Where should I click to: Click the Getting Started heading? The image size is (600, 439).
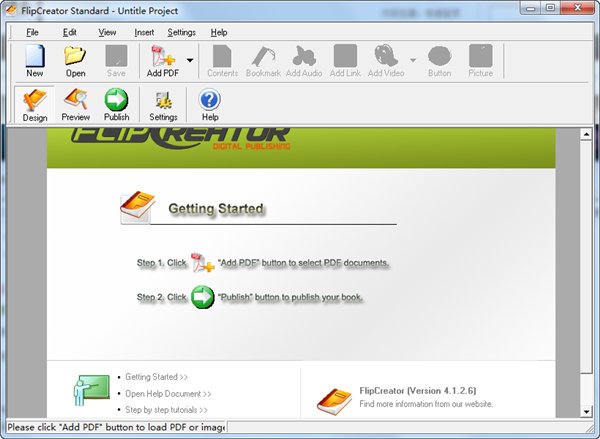tap(216, 209)
